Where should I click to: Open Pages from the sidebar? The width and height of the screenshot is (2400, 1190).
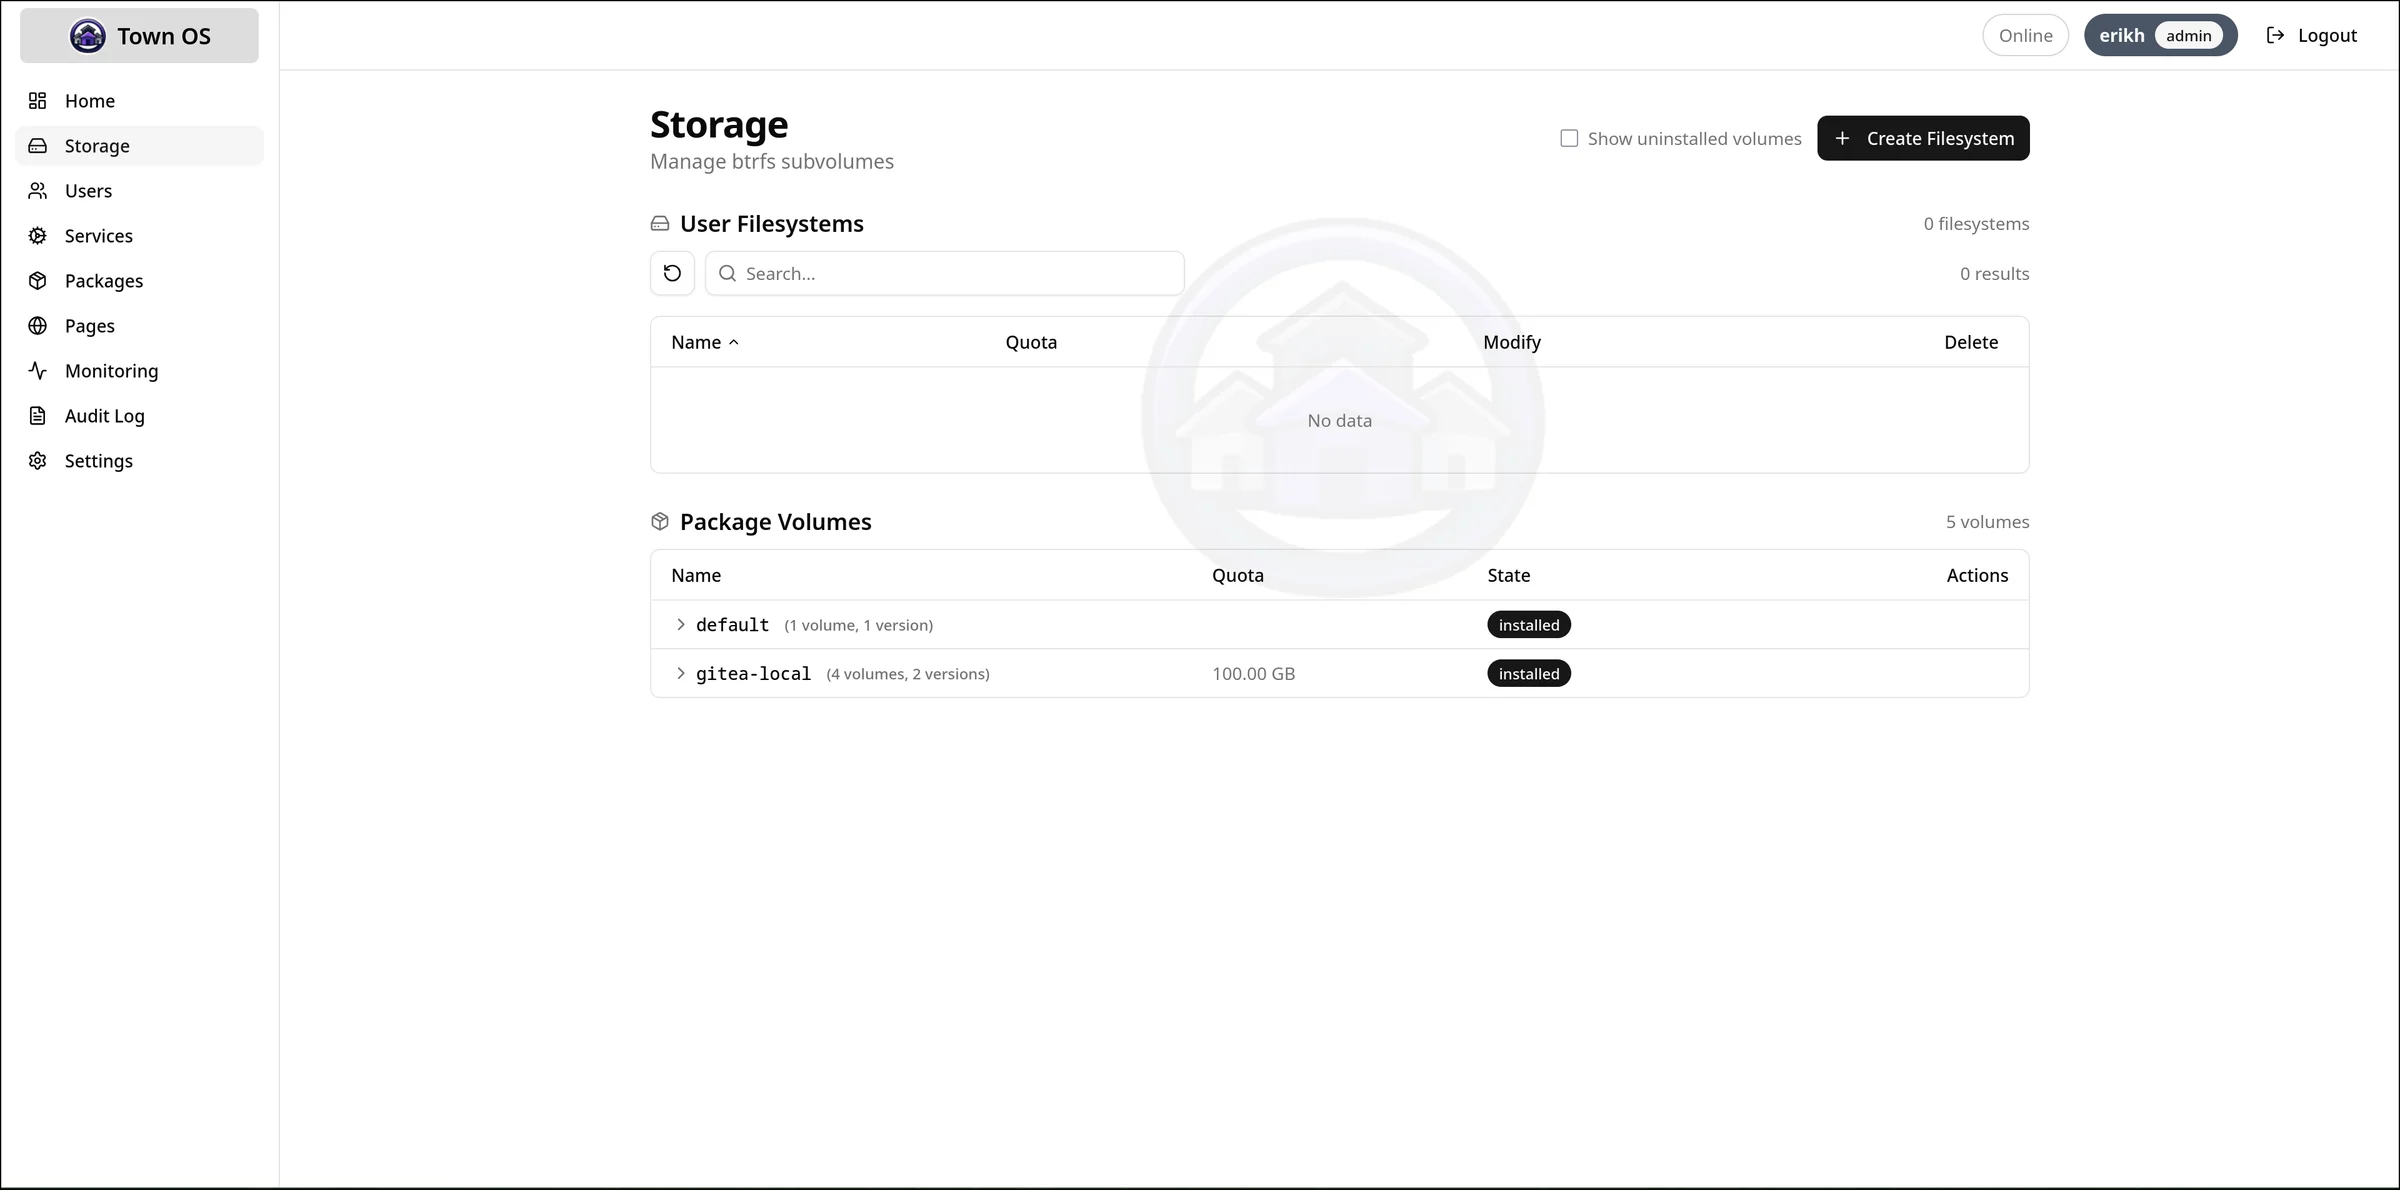(x=140, y=326)
